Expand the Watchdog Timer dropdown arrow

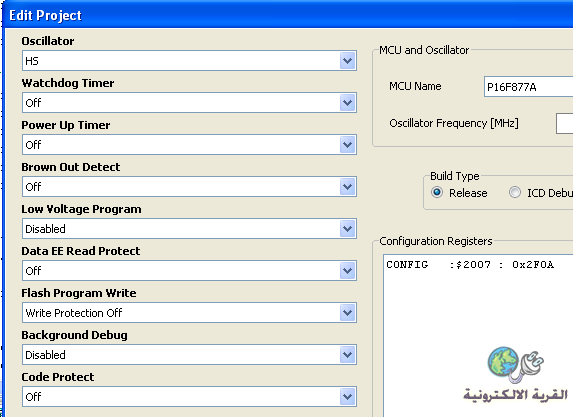coord(348,103)
